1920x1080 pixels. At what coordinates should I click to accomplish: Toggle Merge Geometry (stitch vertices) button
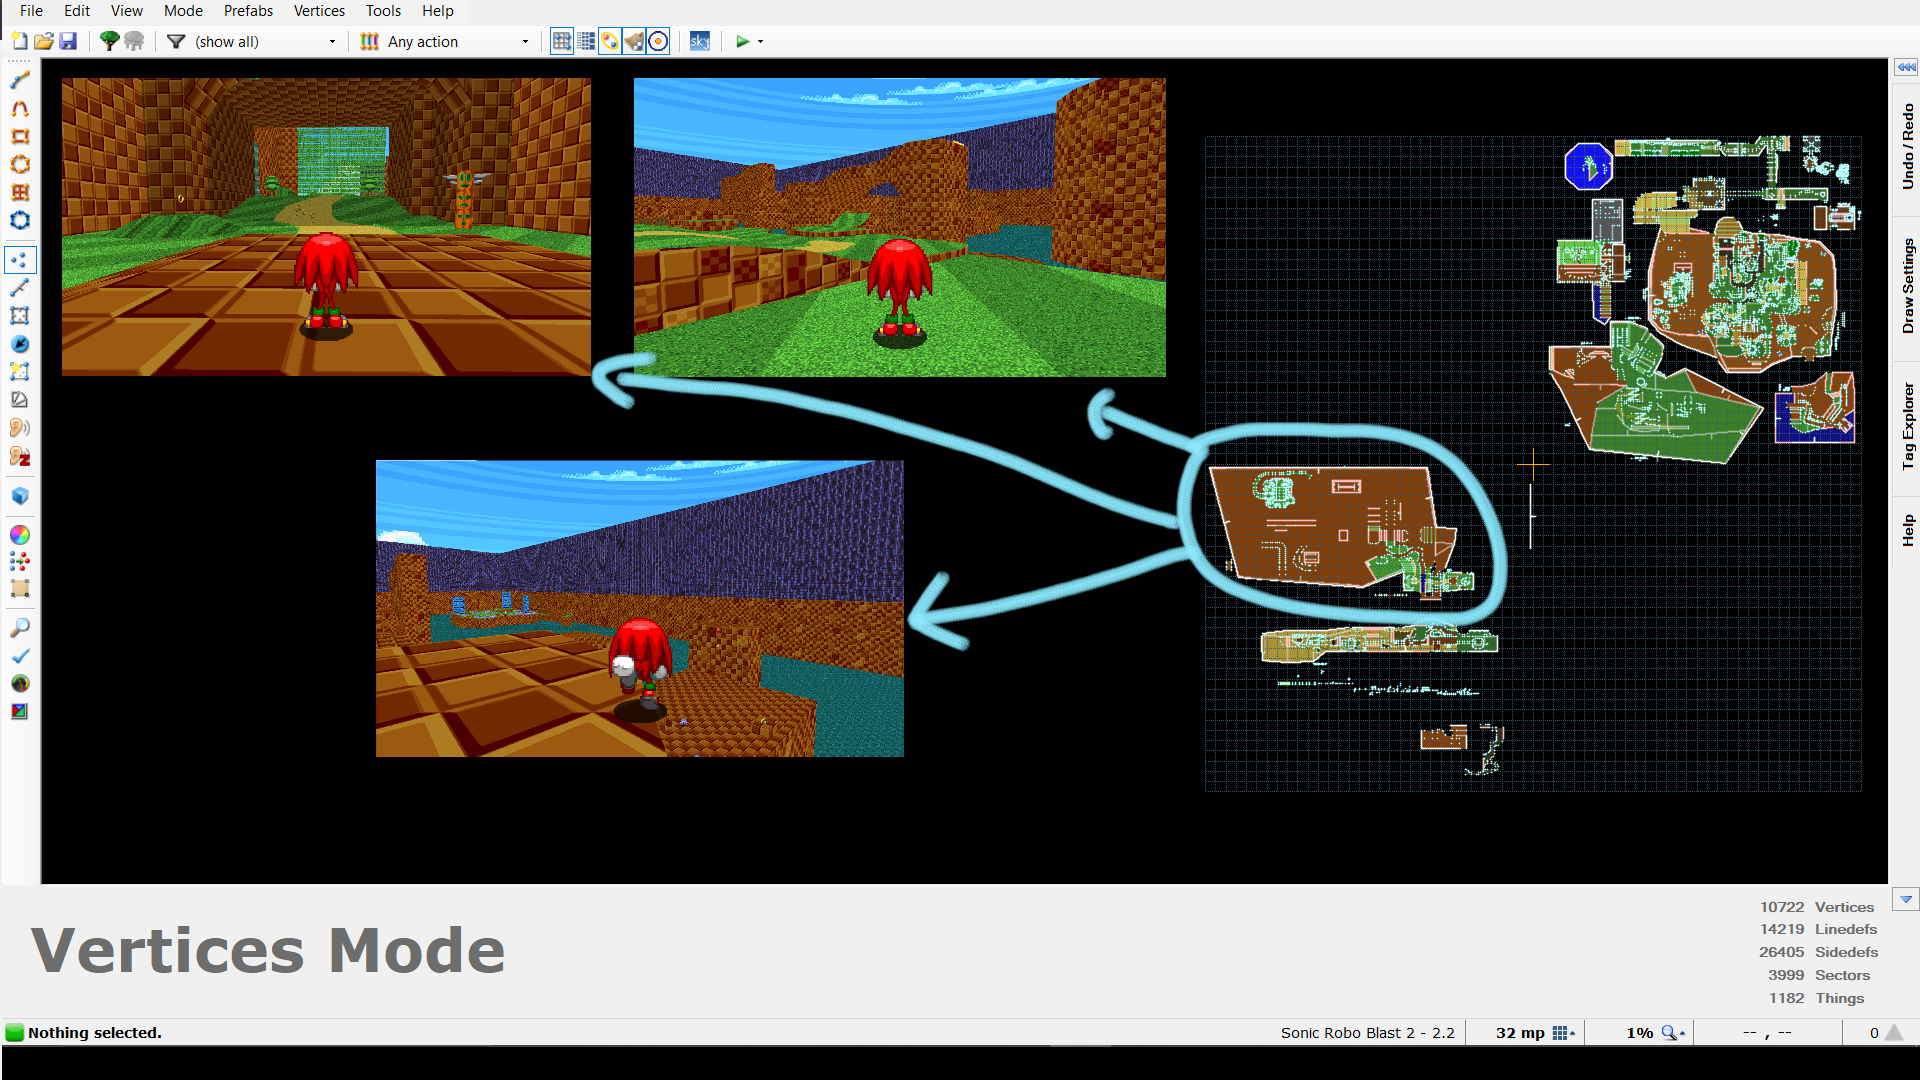pyautogui.click(x=610, y=41)
